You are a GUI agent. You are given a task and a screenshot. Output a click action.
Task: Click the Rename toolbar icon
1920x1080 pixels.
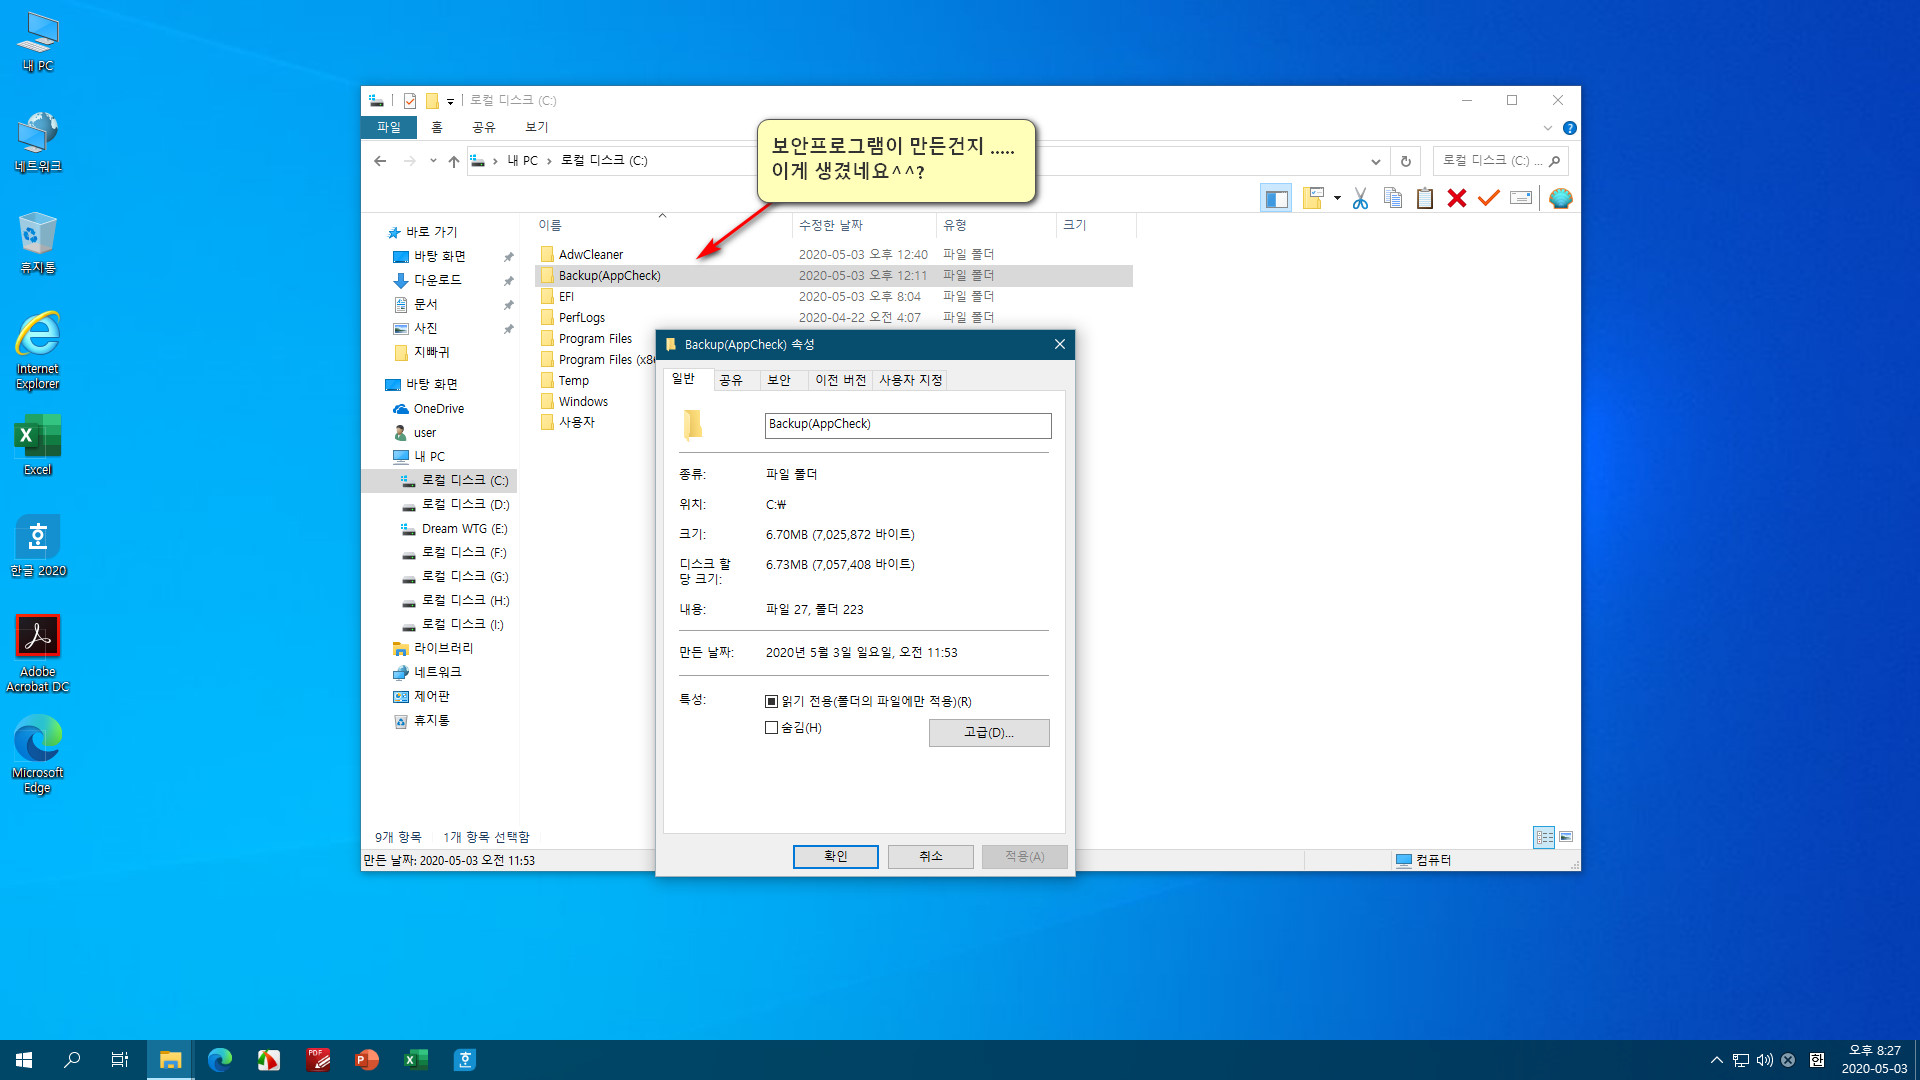[1521, 198]
